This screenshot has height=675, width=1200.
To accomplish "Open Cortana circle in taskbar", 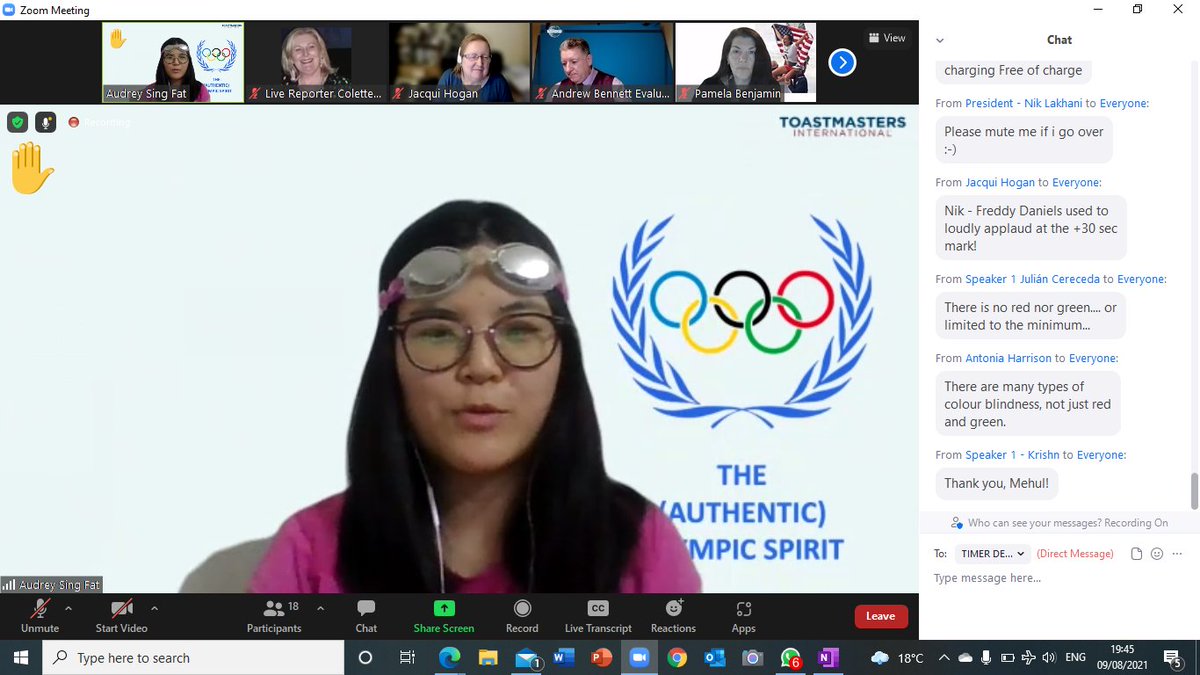I will pos(365,658).
